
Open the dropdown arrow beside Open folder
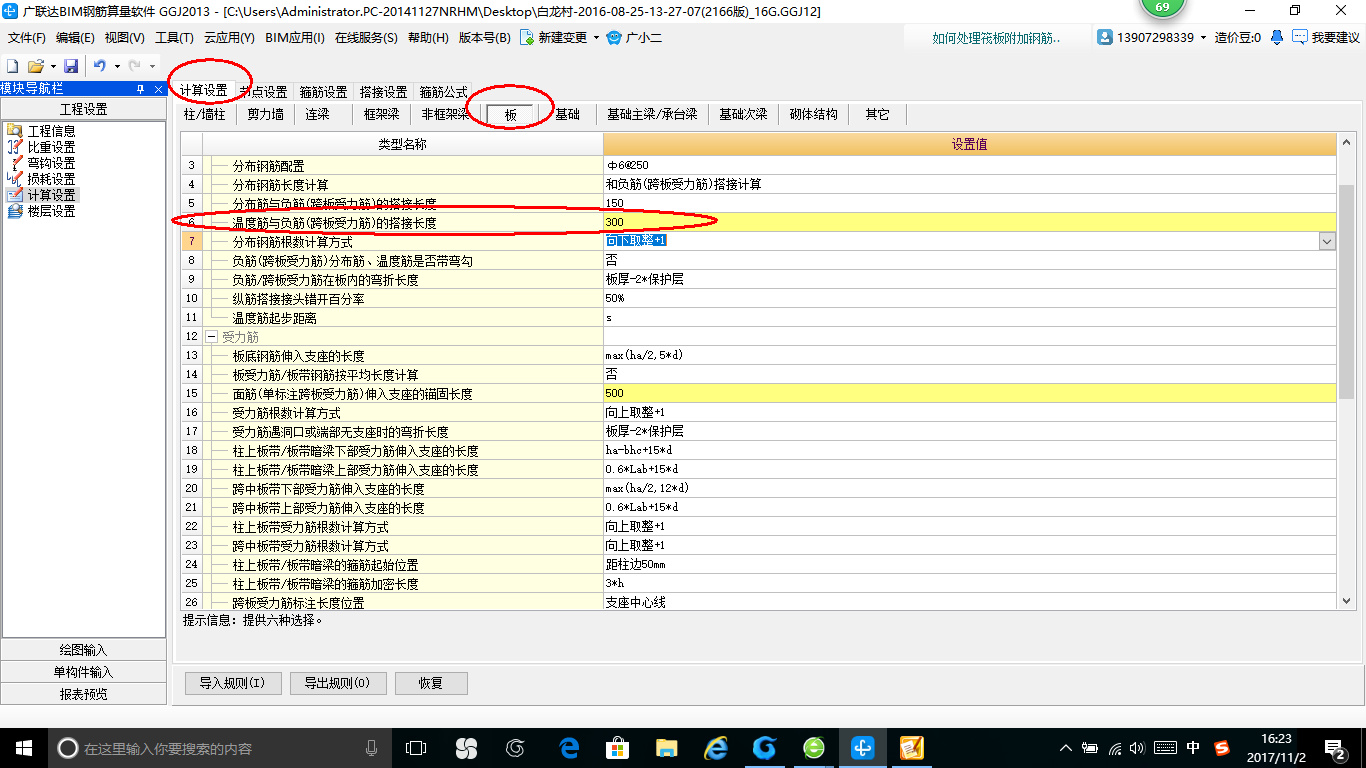click(53, 67)
